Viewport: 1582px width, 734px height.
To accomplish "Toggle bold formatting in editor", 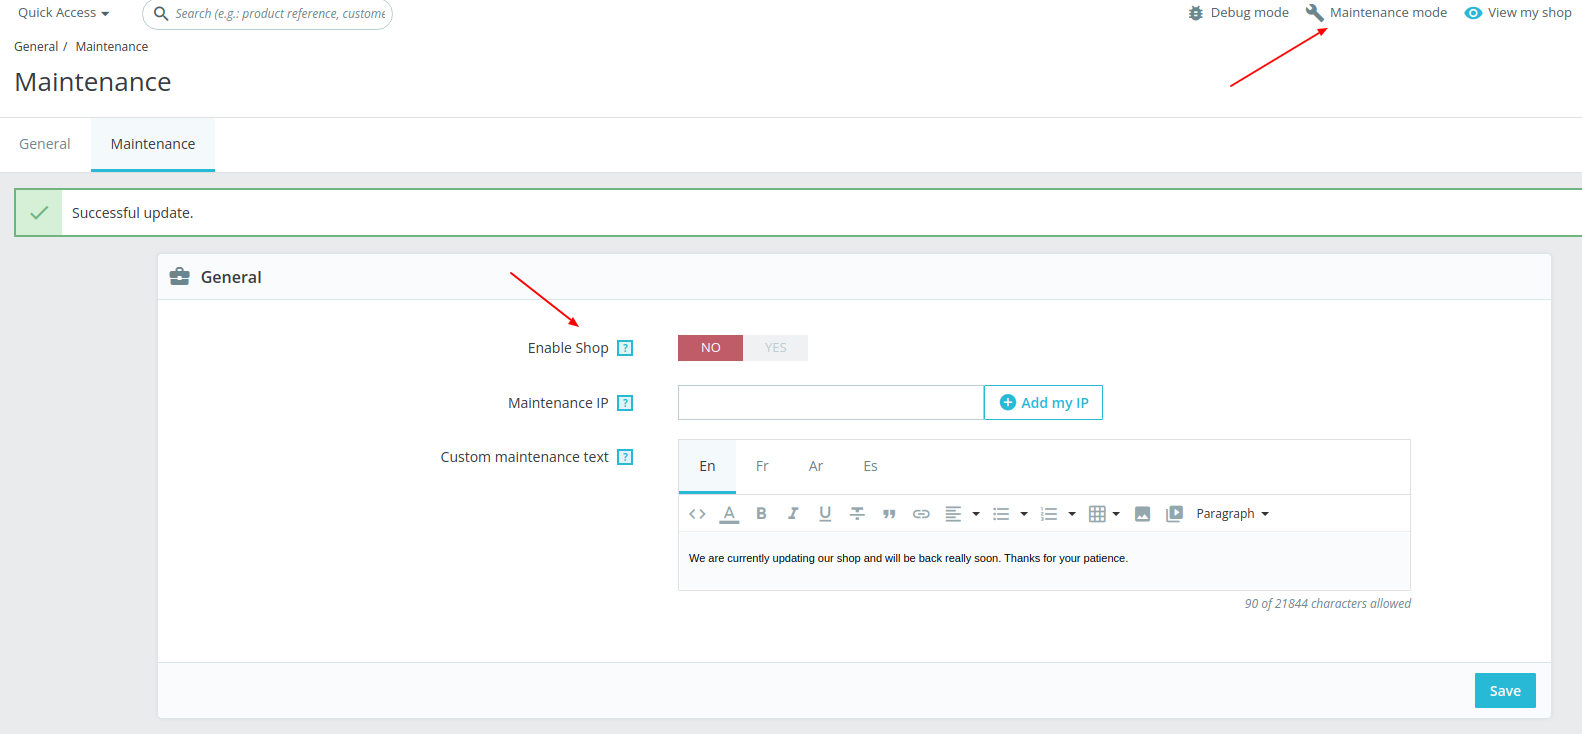I will (x=761, y=514).
